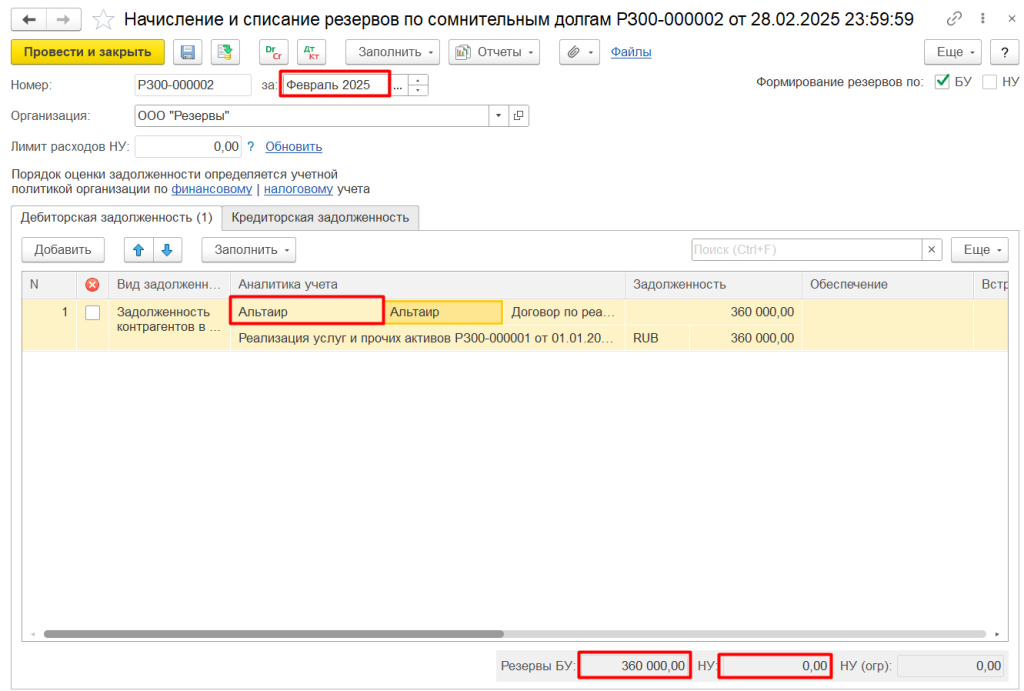Select Дебиторская задолженность tab

116,217
